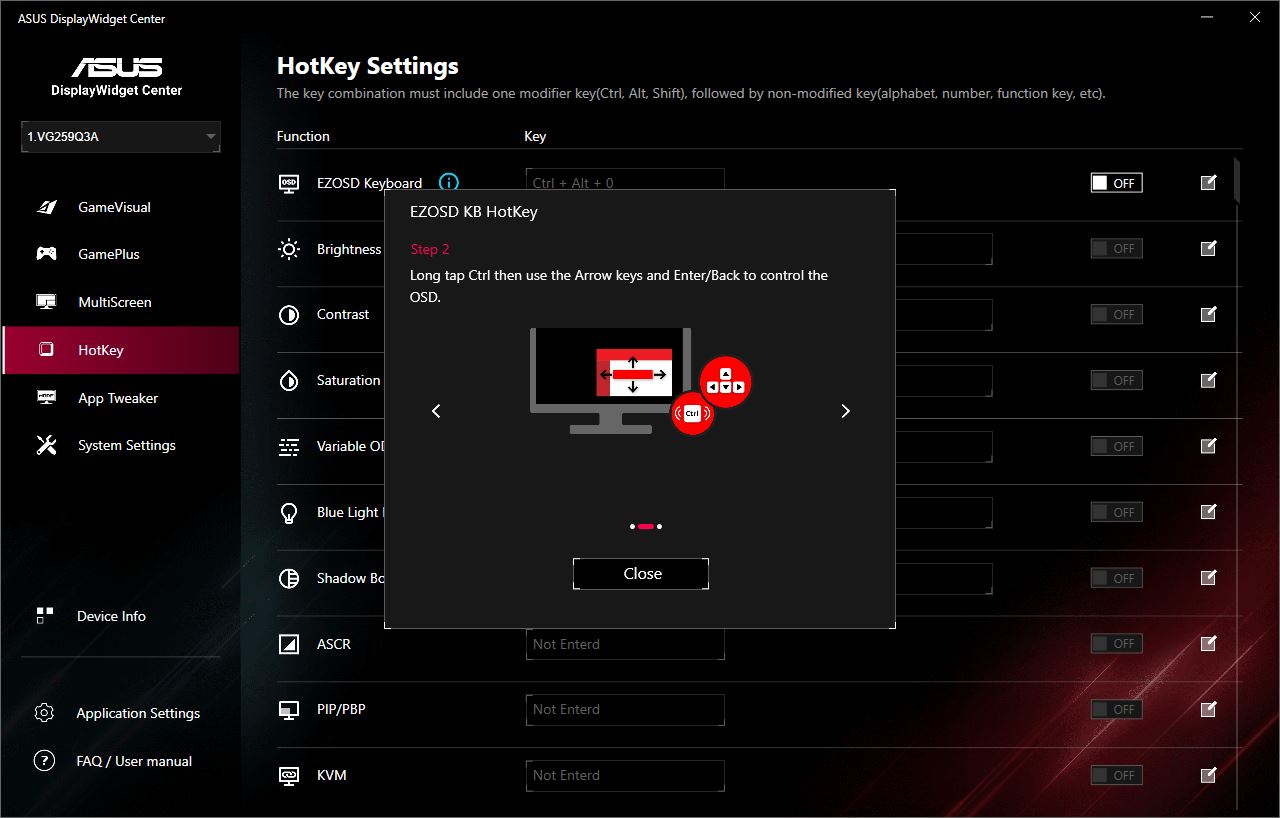Viewport: 1280px width, 818px height.
Task: Jump to first step via page dot
Action: [x=632, y=526]
